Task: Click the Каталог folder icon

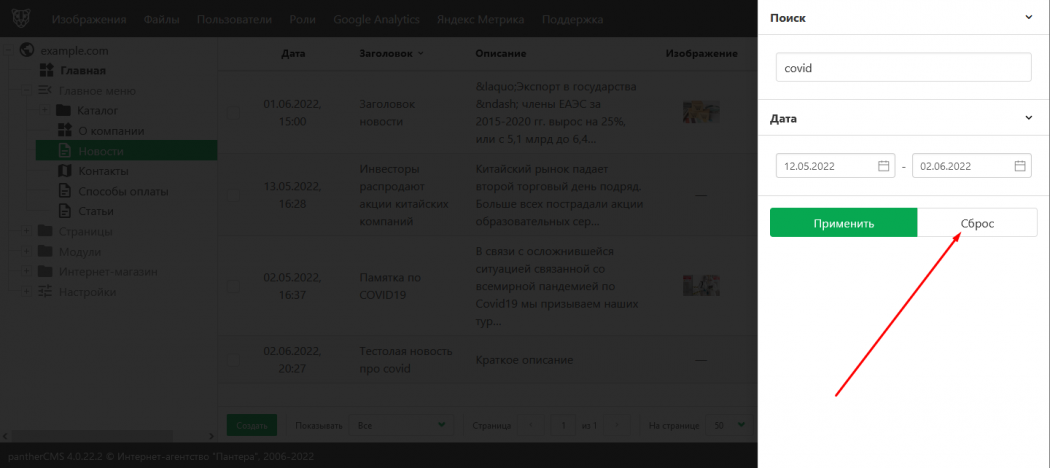Action: pyautogui.click(x=62, y=110)
